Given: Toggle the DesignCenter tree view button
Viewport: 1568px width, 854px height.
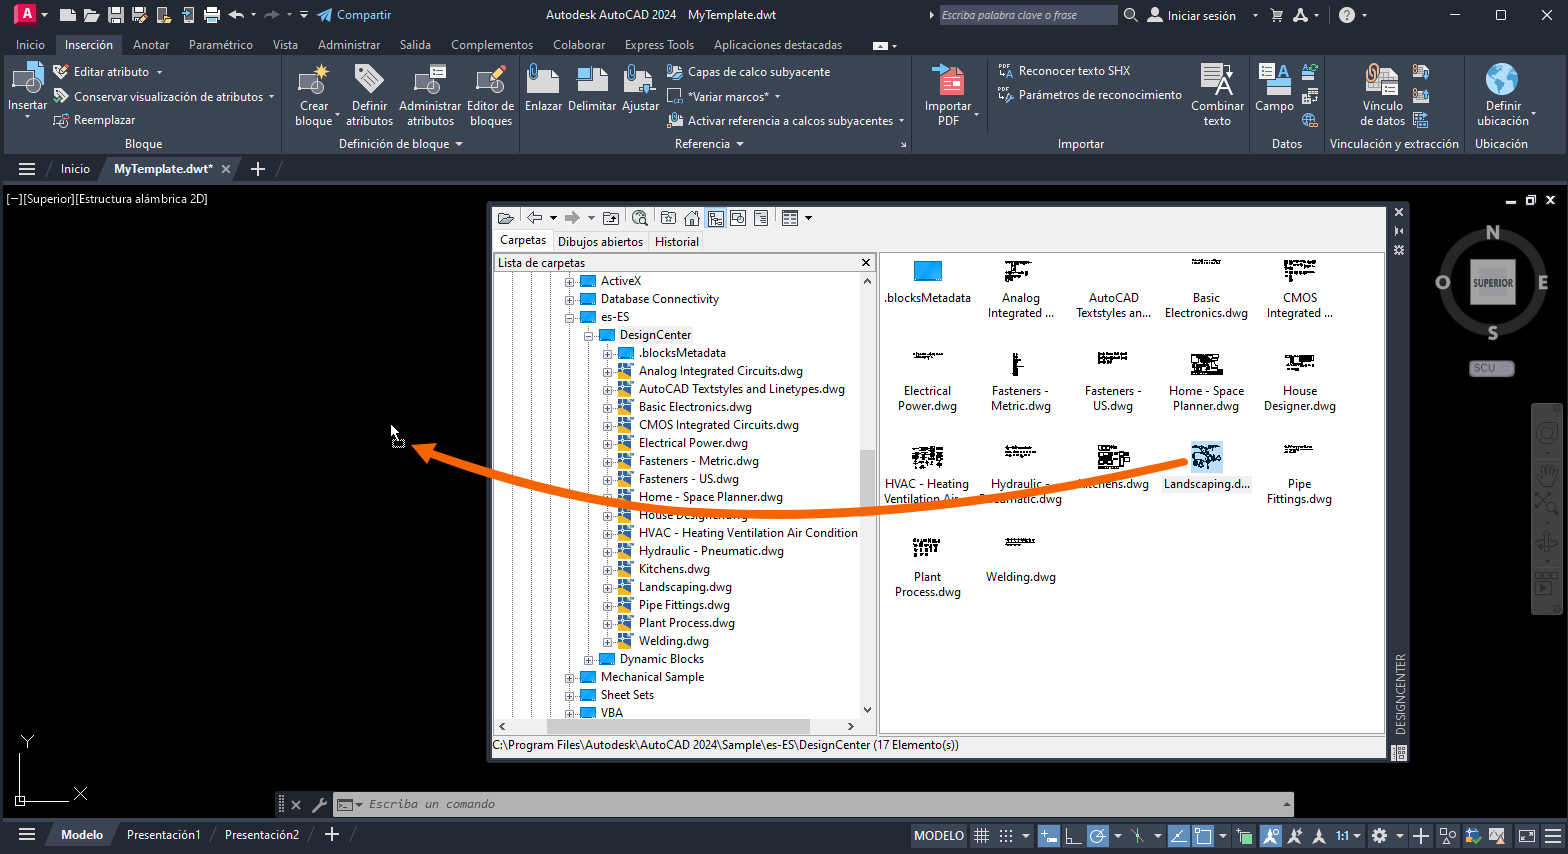Looking at the screenshot, I should click(716, 218).
